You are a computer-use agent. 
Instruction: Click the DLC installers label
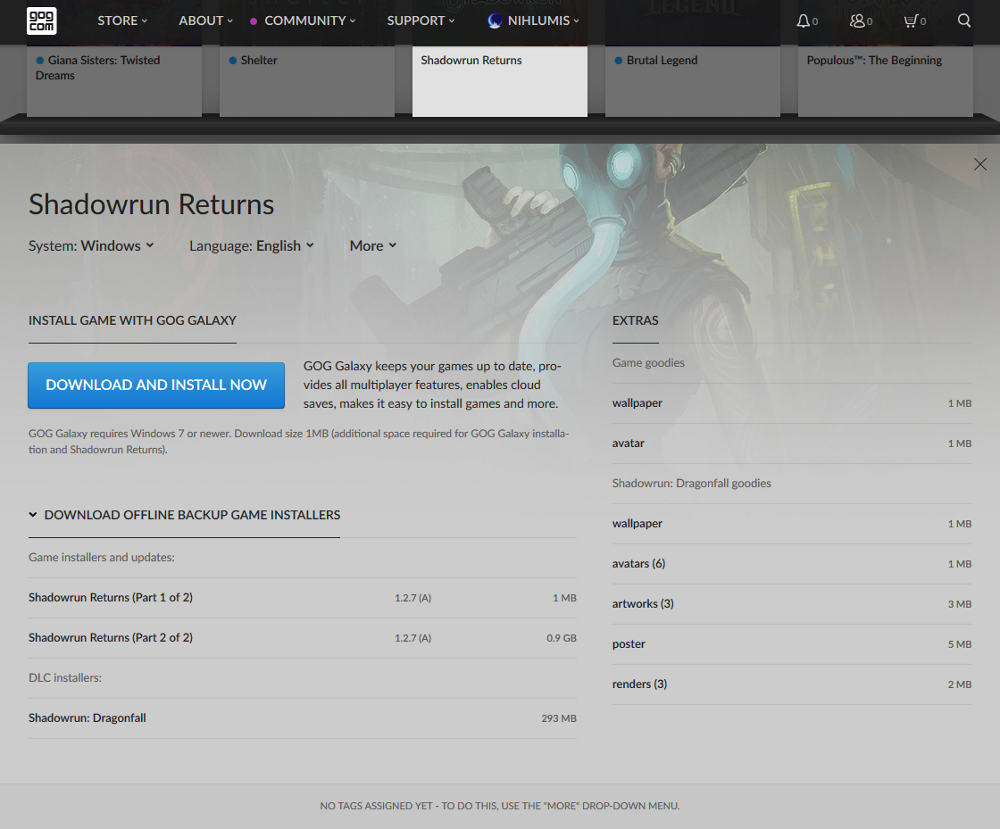click(65, 678)
